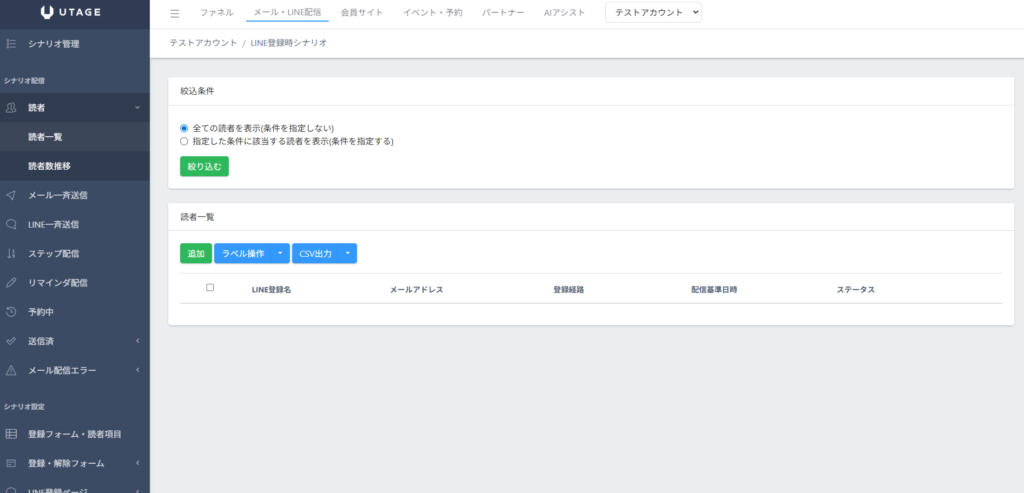Click the ステップ配信 sort icon

(x=11, y=253)
